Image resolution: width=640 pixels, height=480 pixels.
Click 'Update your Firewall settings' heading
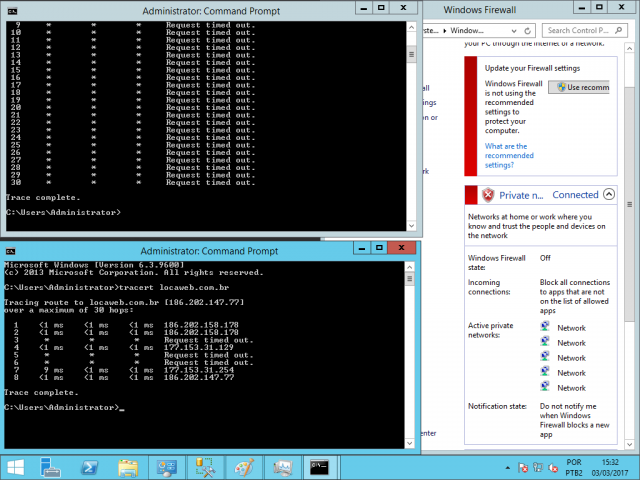coord(532,68)
